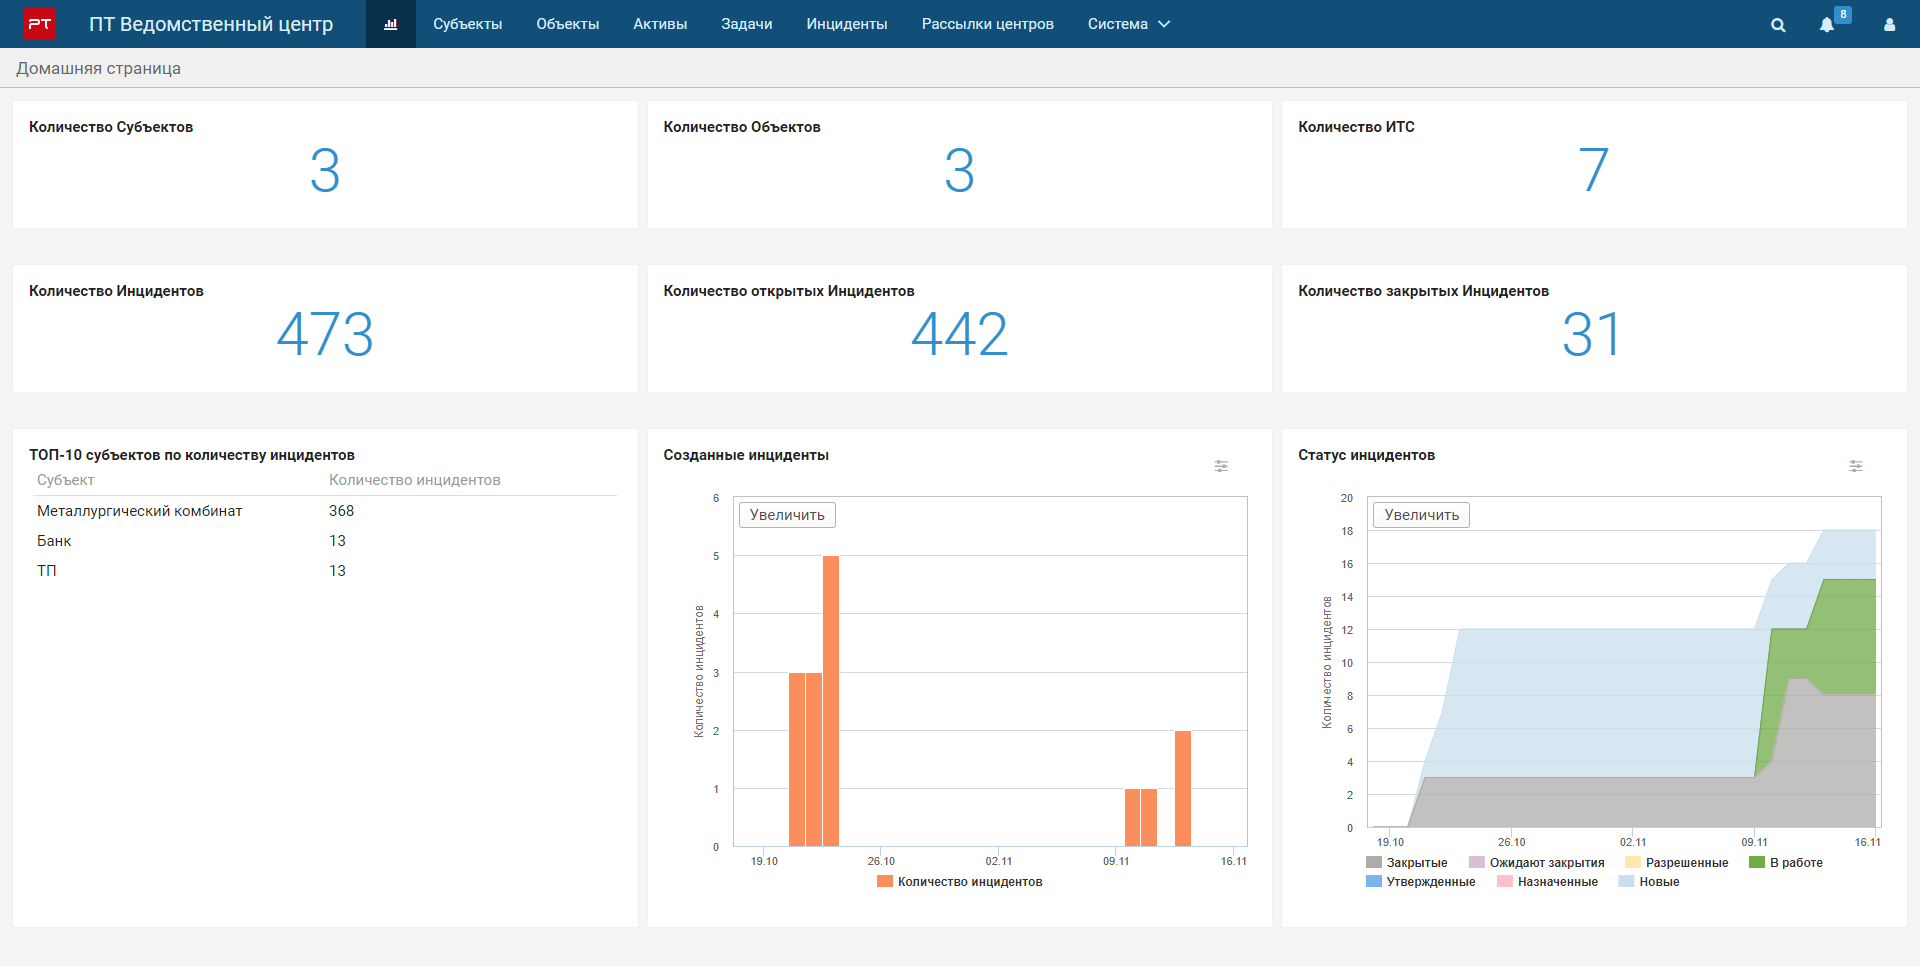
Task: Select Металлургический комбинат table row
Action: pyautogui.click(x=140, y=511)
